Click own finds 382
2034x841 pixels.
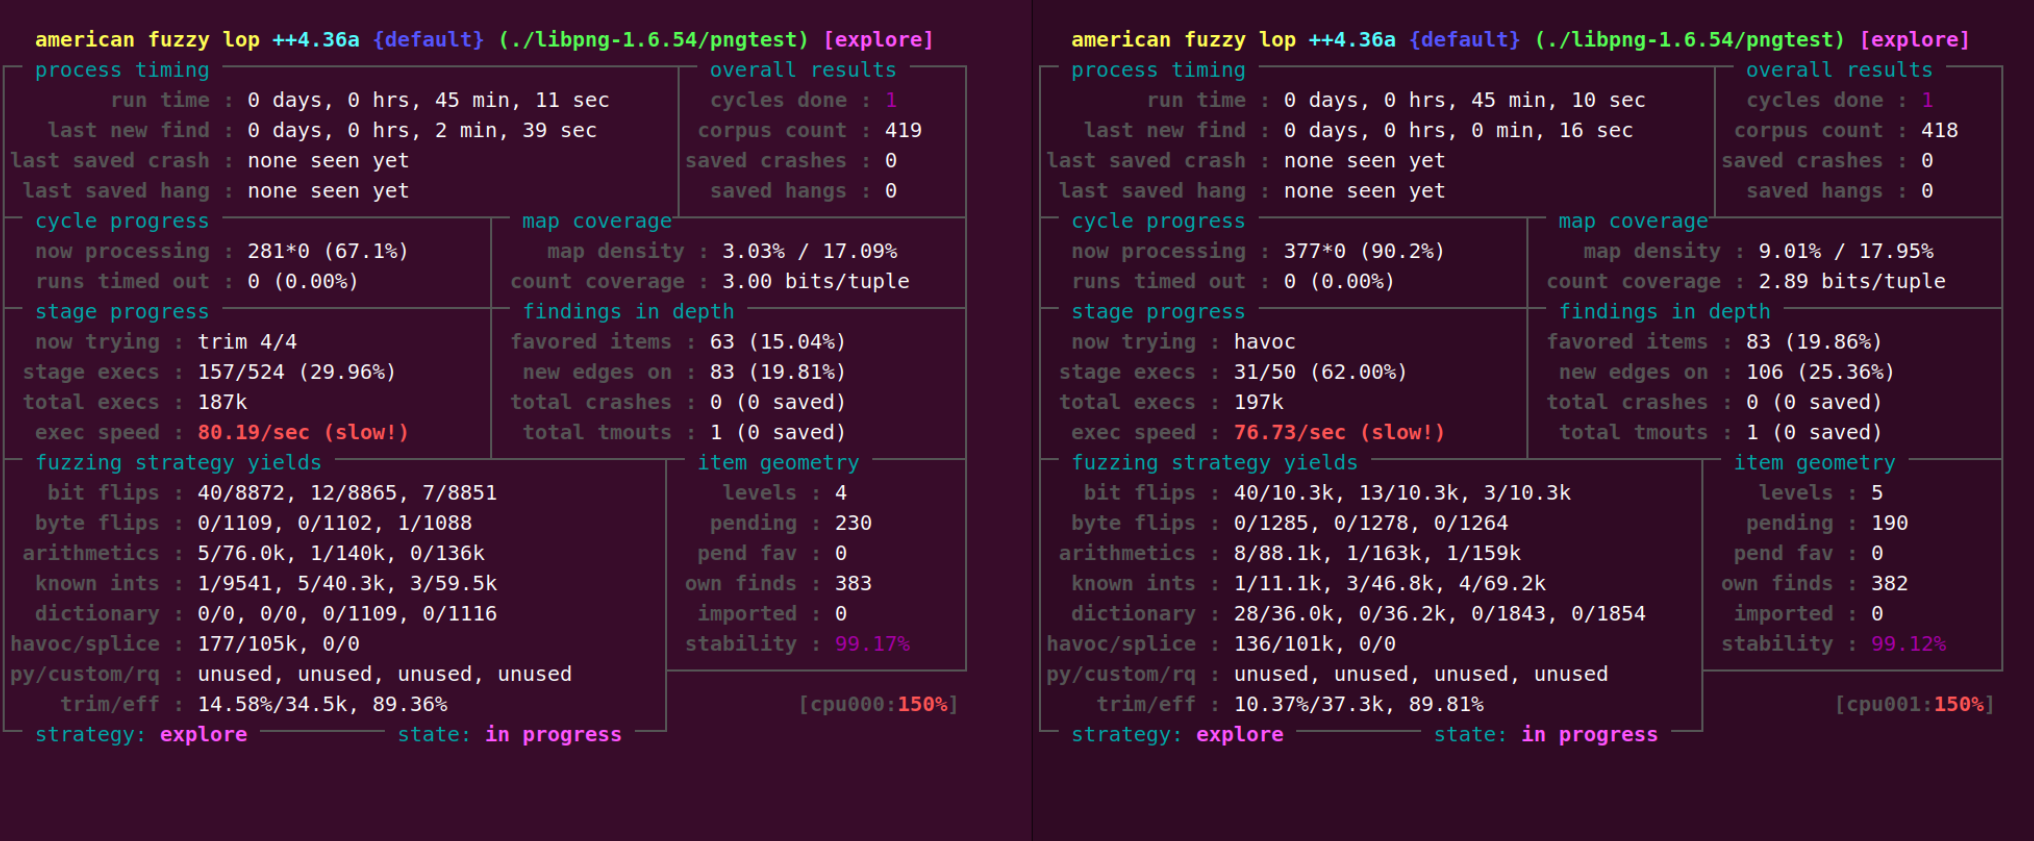1889,583
